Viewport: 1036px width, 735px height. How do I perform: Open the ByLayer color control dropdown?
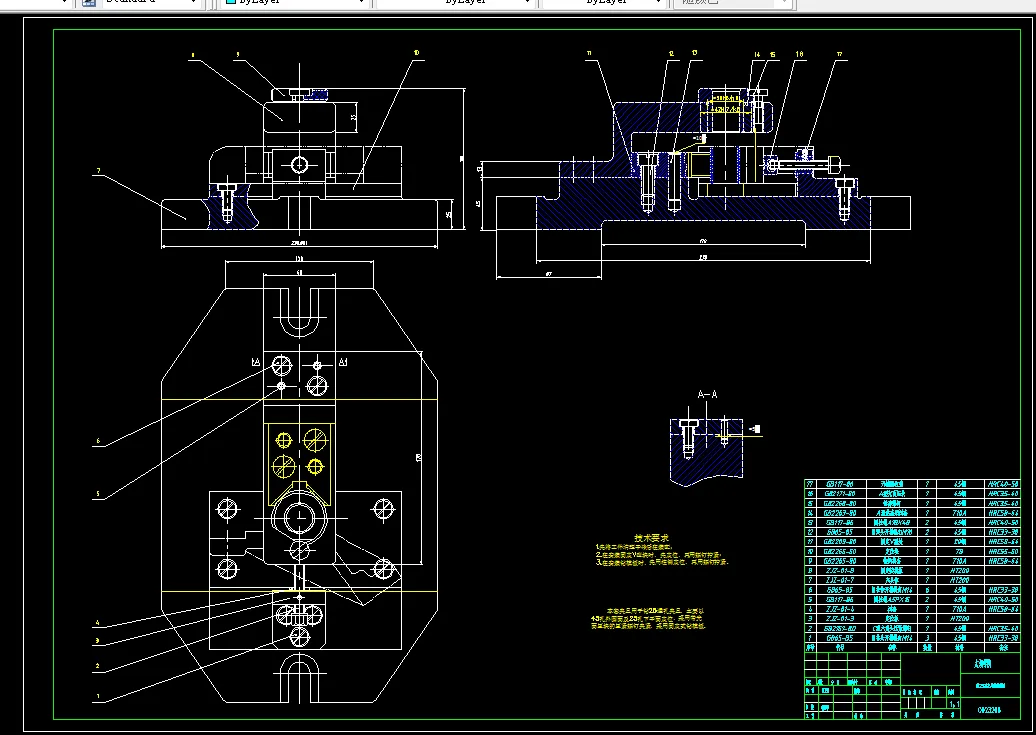(295, 2)
